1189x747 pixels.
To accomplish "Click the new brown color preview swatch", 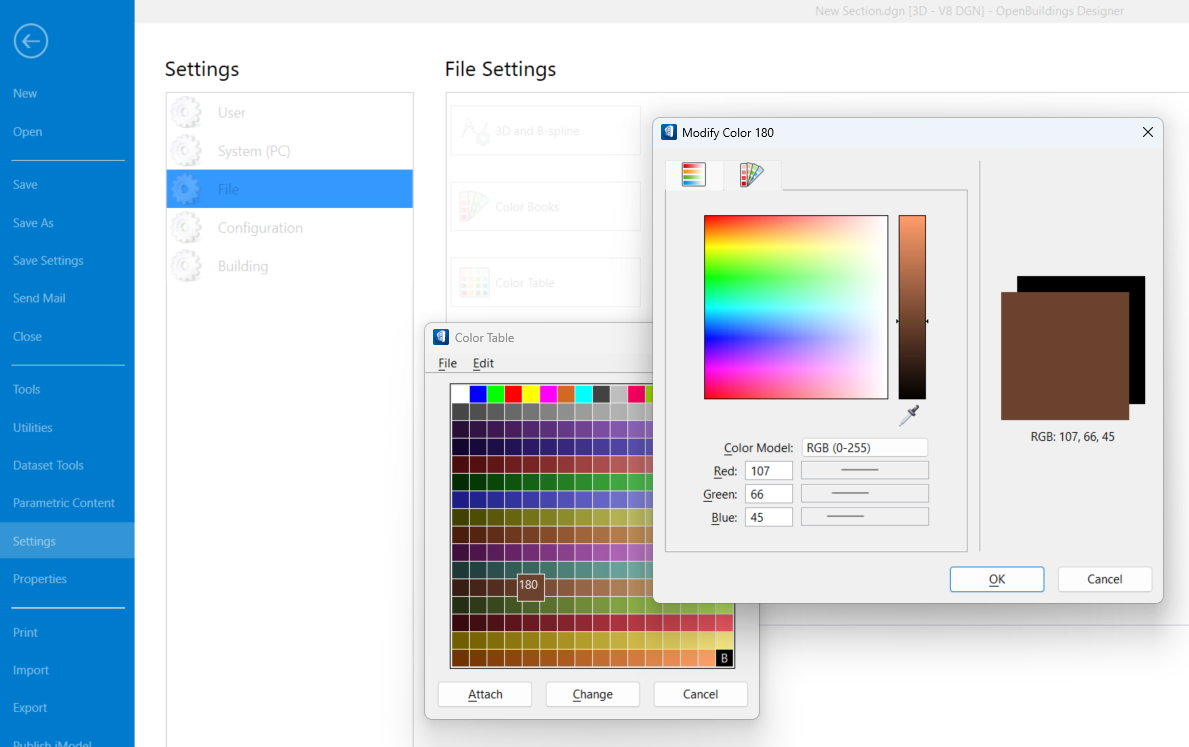I will 1065,356.
